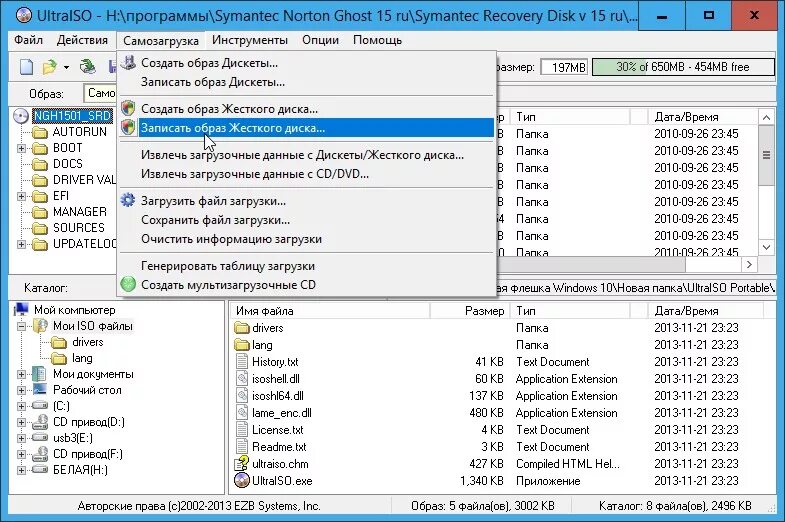Image resolution: width=785 pixels, height=522 pixels.
Task: Choose Извлечь загрузочные данные с CD/DVD
Action: [x=306, y=174]
